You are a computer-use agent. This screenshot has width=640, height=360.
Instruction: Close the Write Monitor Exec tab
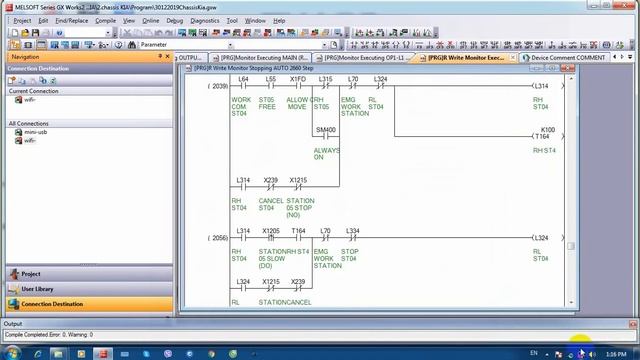point(513,58)
